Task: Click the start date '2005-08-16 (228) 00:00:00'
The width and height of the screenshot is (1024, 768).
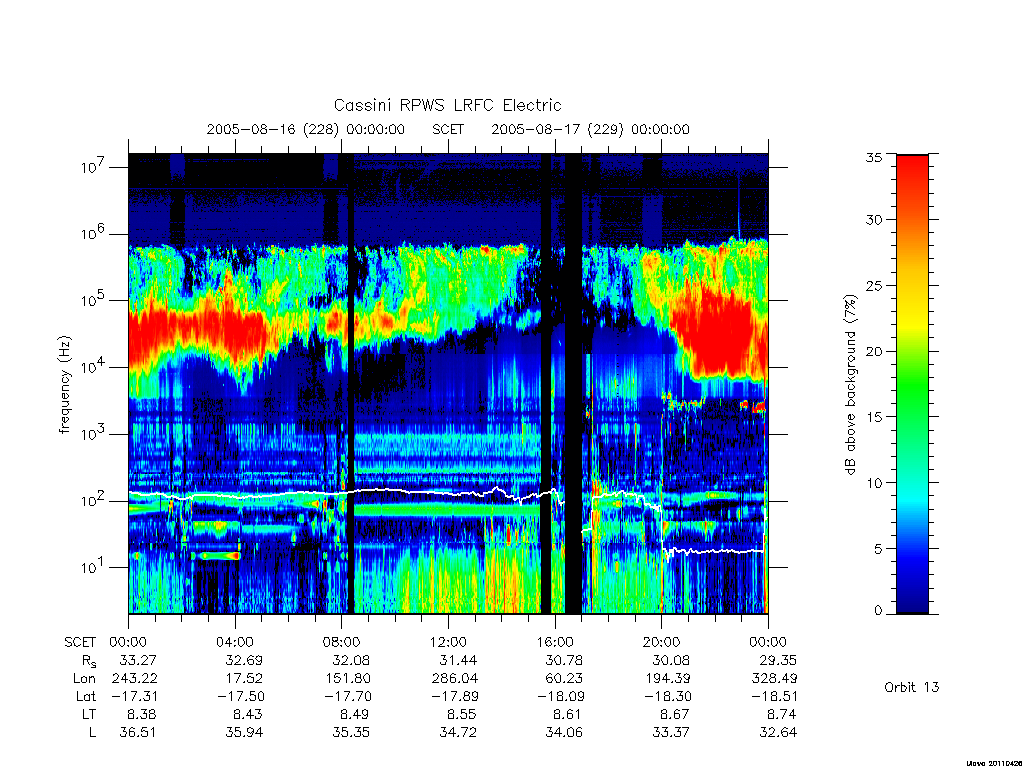Action: click(x=306, y=129)
